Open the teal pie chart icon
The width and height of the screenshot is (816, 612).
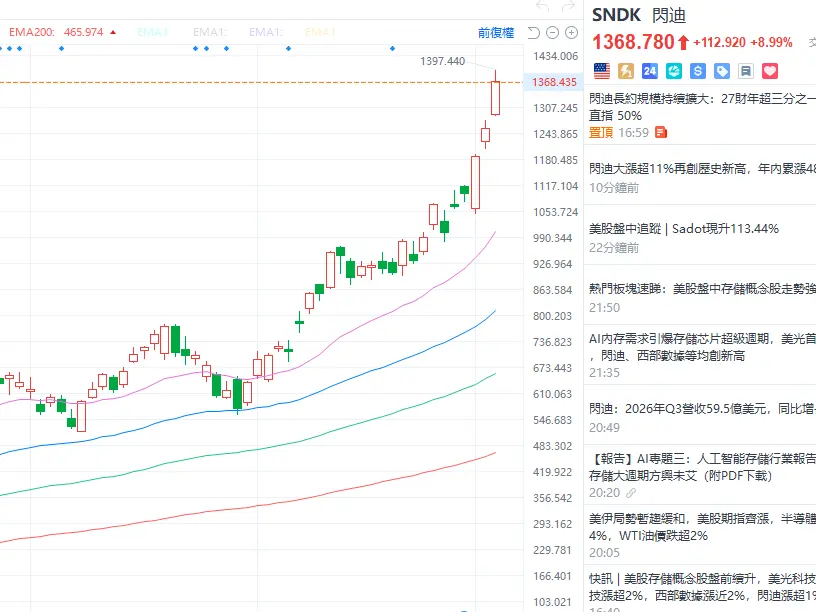[x=674, y=71]
